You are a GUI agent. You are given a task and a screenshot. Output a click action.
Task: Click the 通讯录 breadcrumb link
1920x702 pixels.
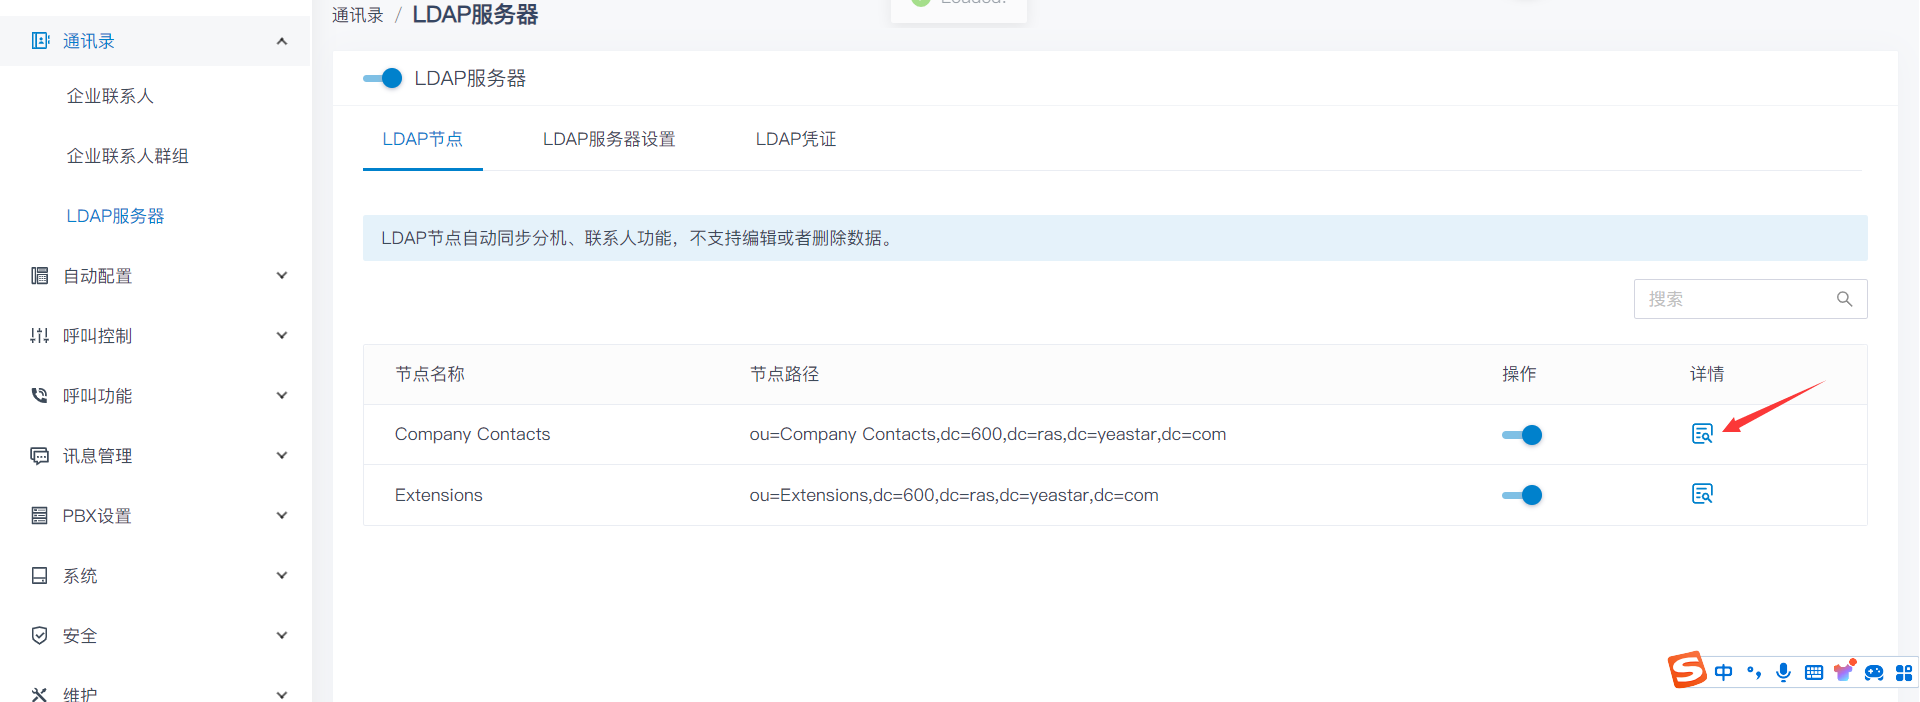click(x=358, y=15)
